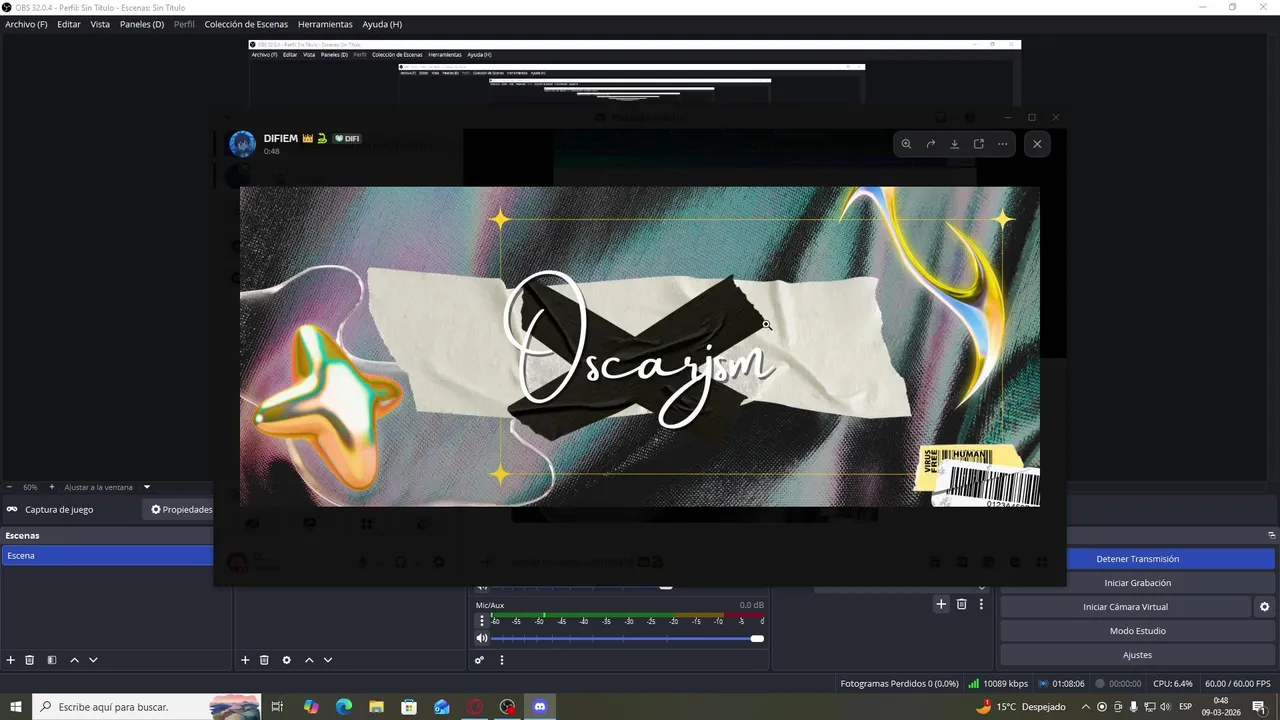1280x720 pixels.
Task: Select the Escena scene row
Action: (107, 555)
